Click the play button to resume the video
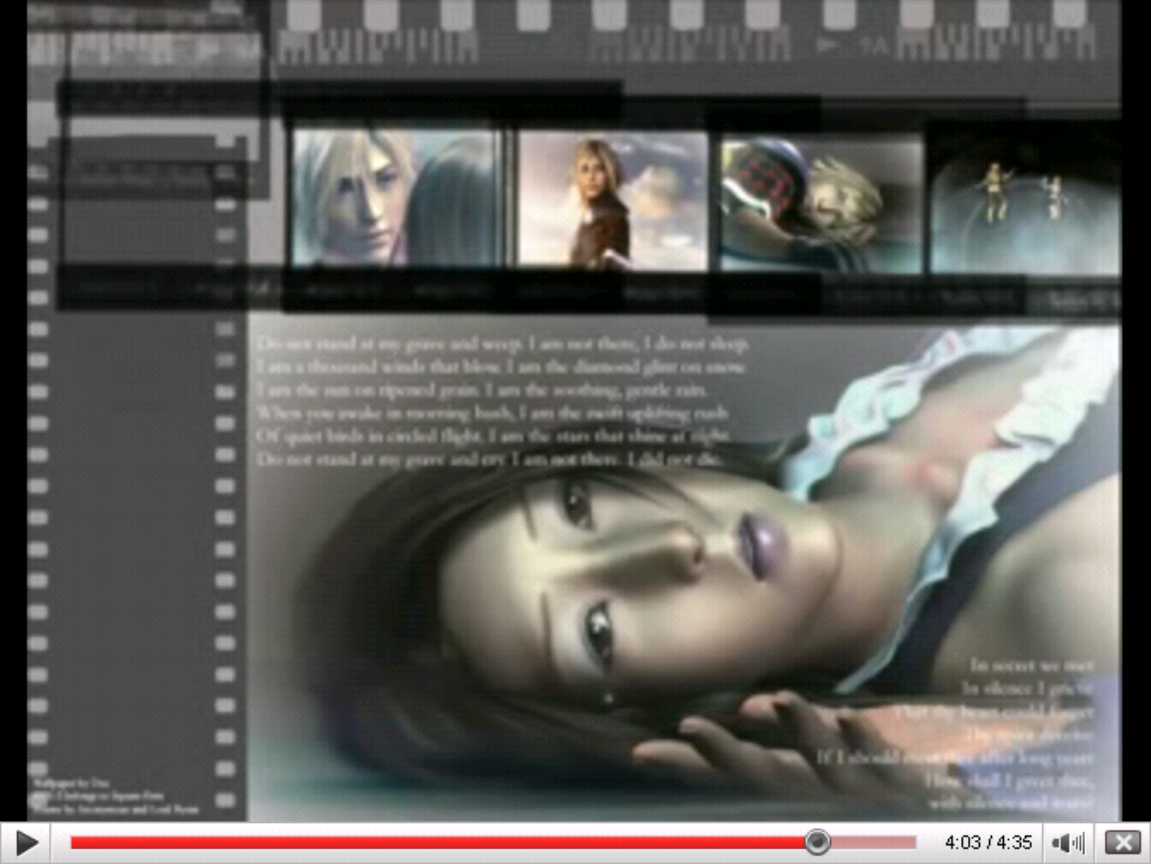1152x864 pixels. tap(26, 843)
